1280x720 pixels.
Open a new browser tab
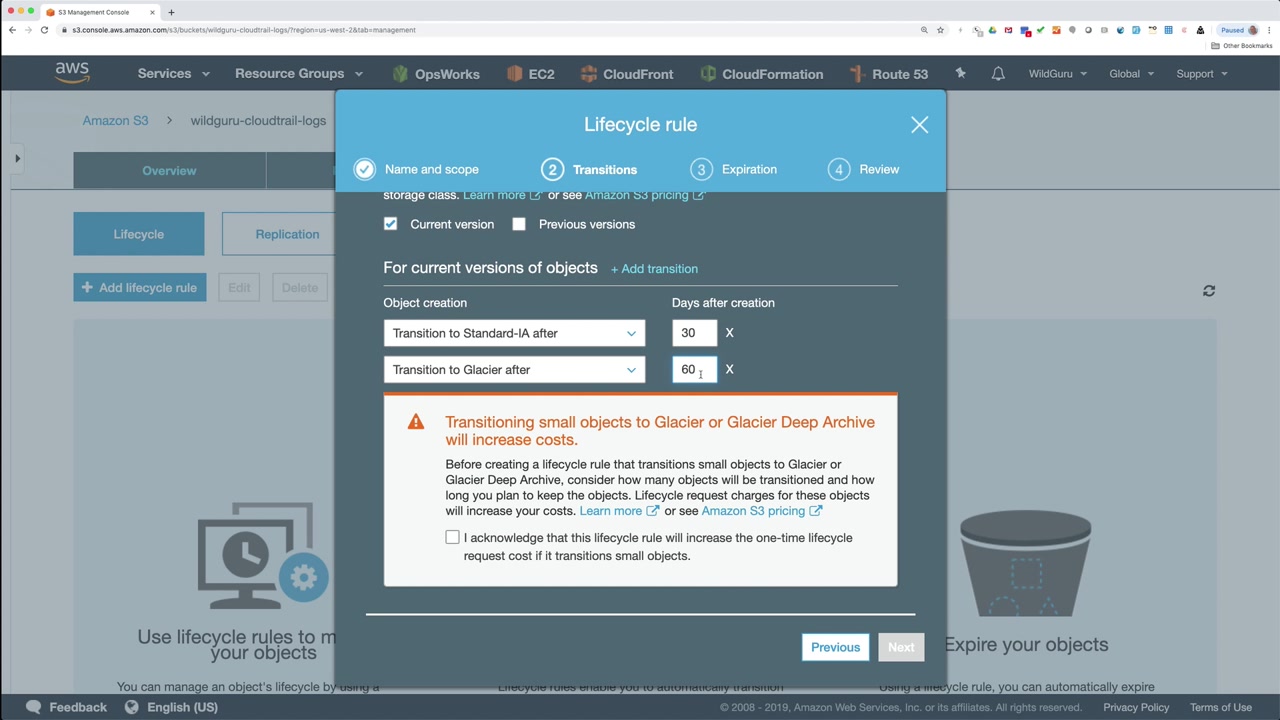click(171, 12)
